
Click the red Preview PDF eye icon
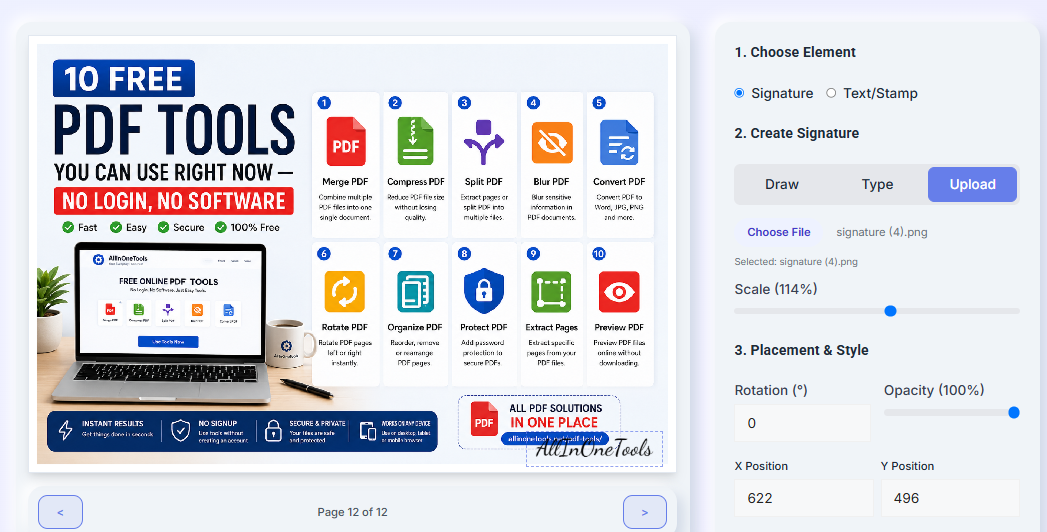click(x=619, y=292)
